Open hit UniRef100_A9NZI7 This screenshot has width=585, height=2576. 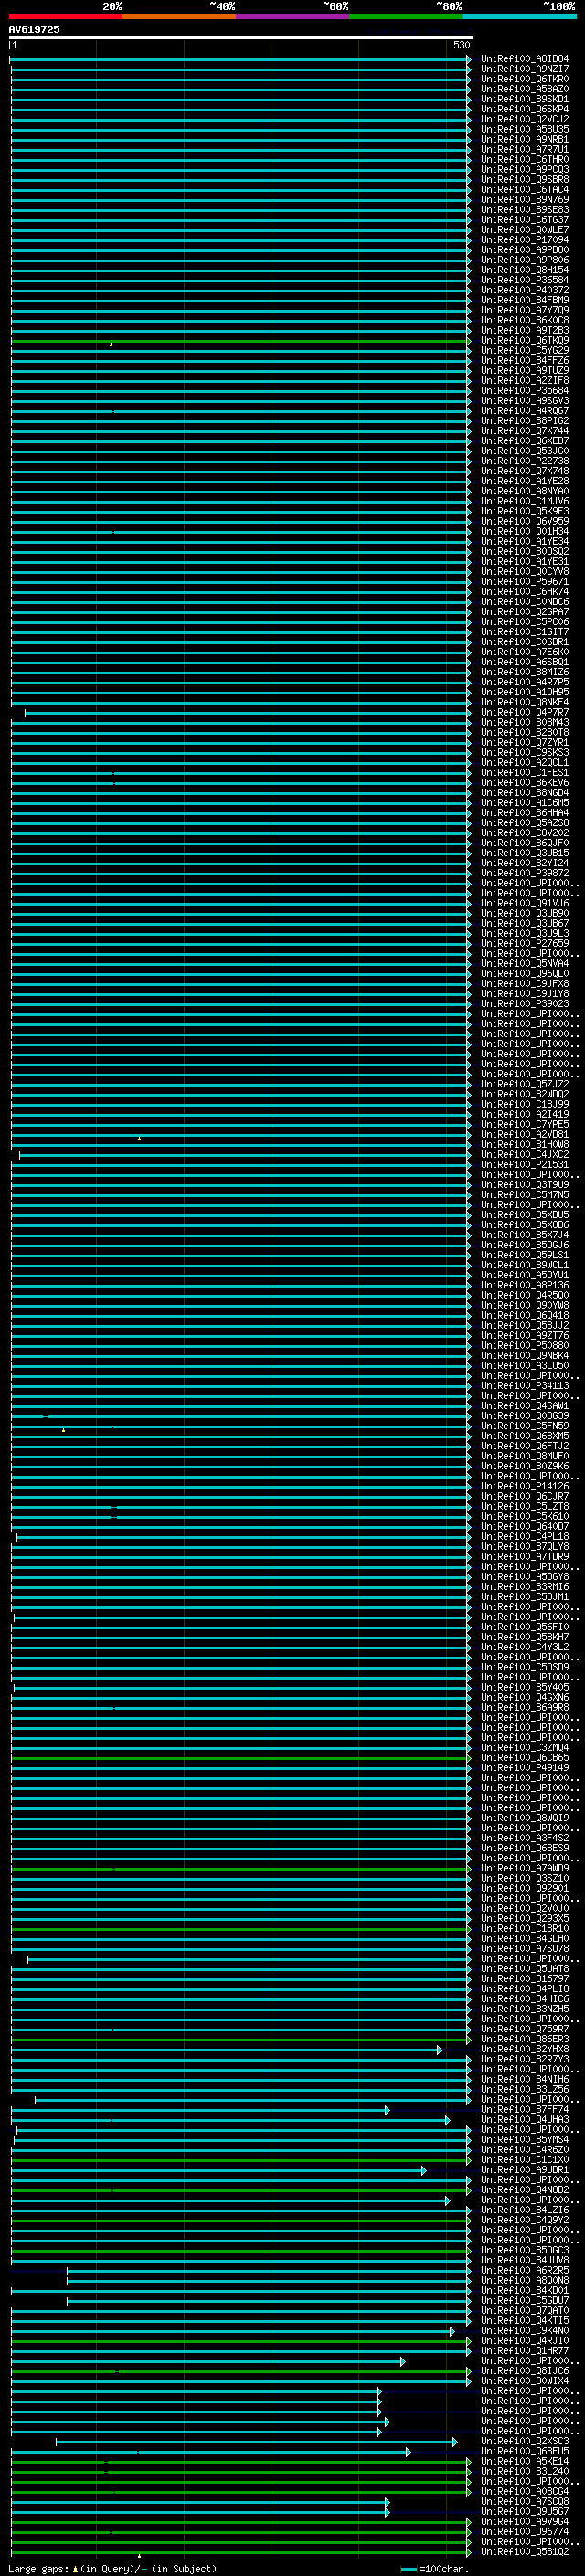coord(525,69)
